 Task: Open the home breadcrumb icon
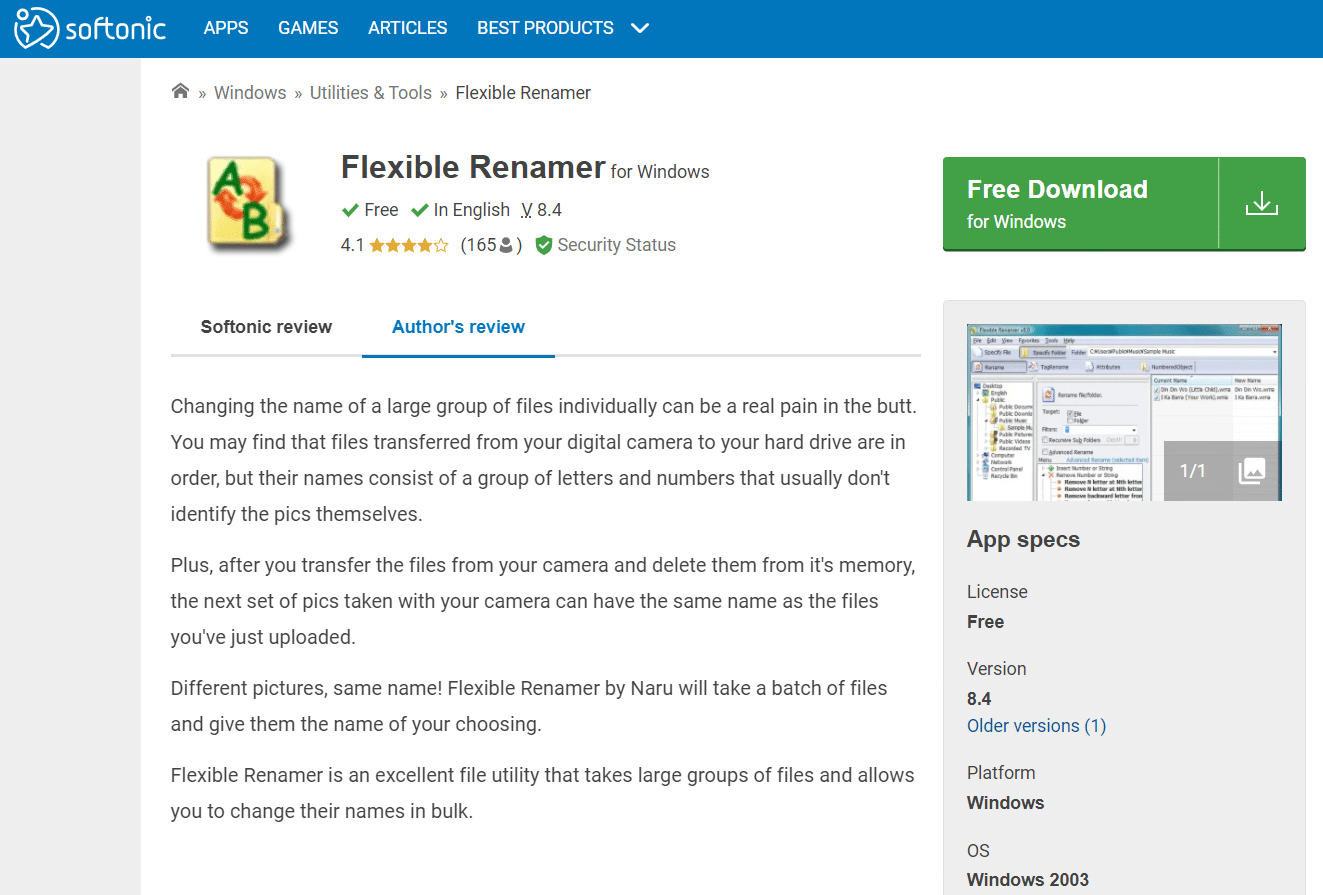pos(180,92)
